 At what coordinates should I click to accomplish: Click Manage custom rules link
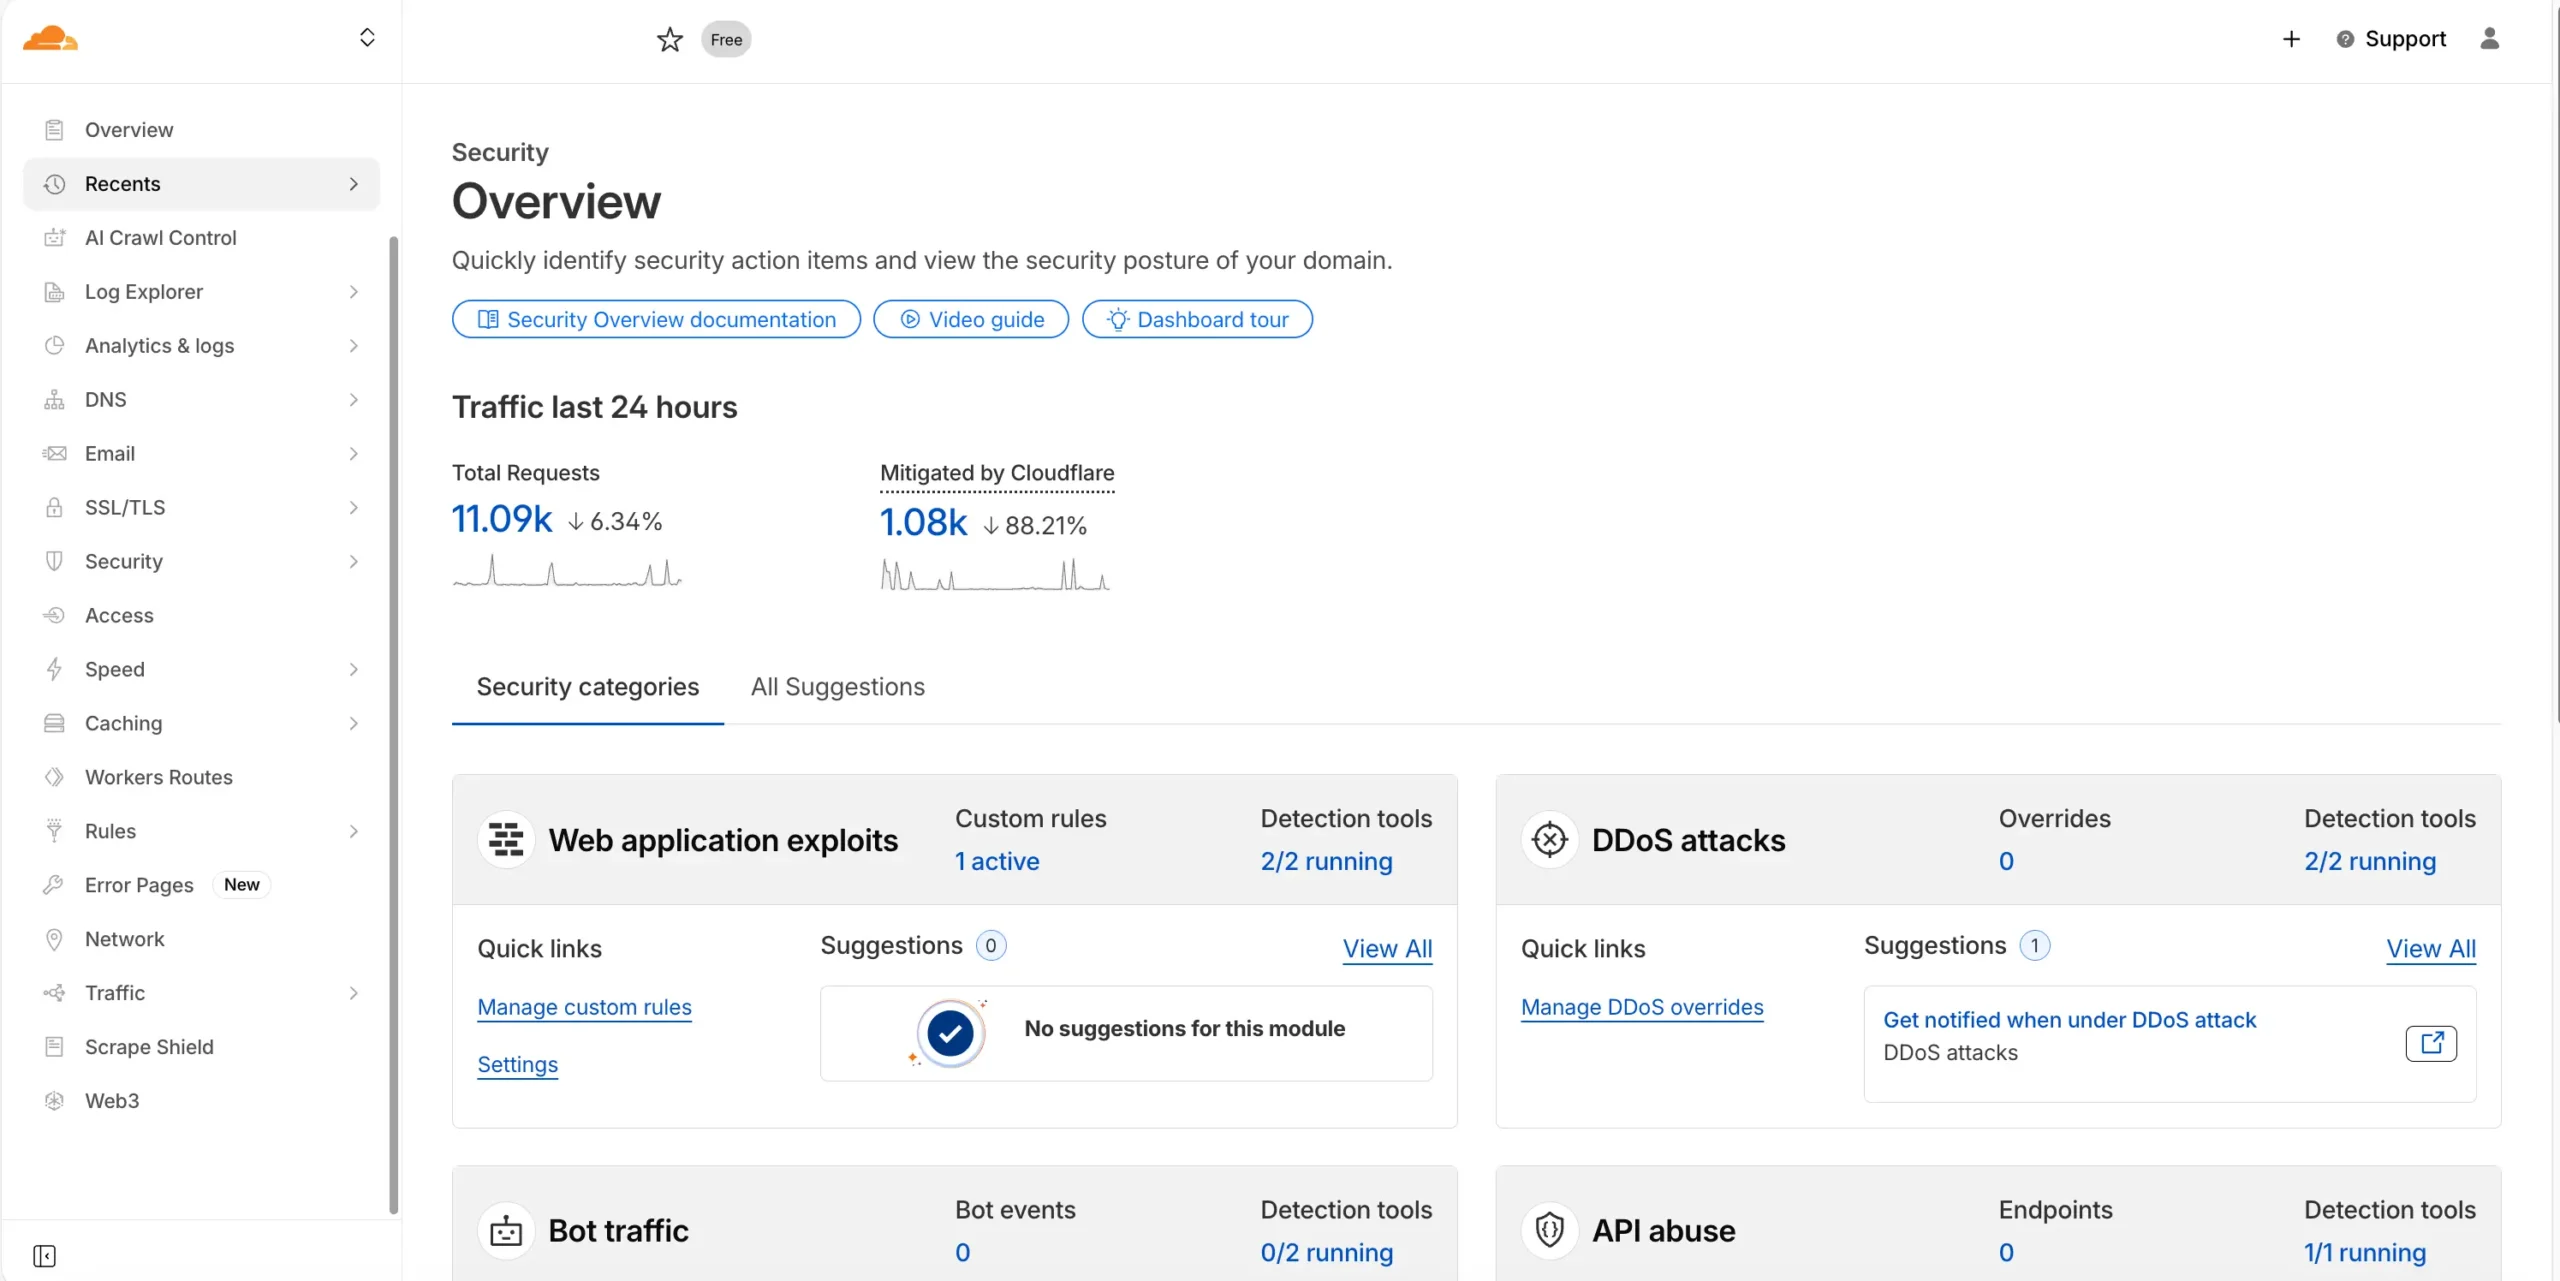point(584,1008)
